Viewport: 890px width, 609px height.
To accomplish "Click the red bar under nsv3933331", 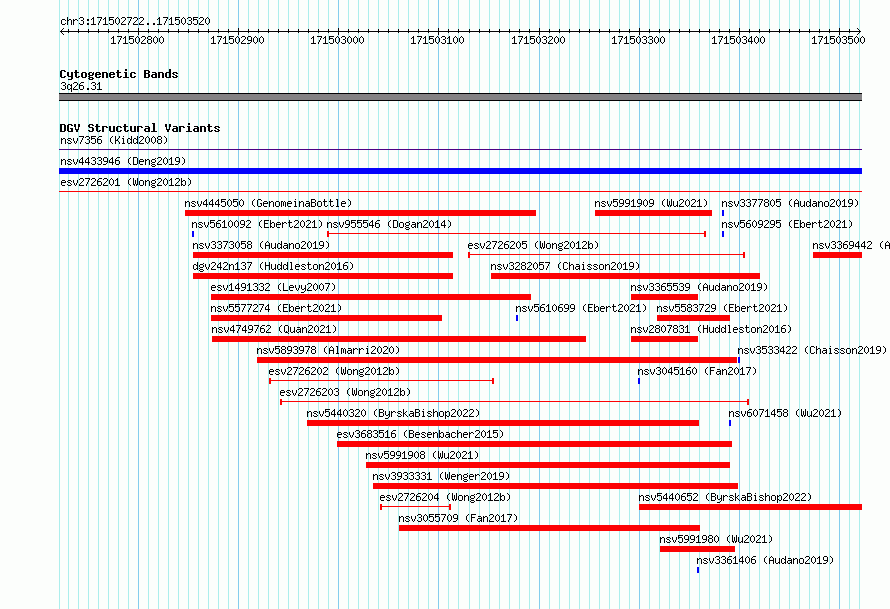I will click(555, 486).
